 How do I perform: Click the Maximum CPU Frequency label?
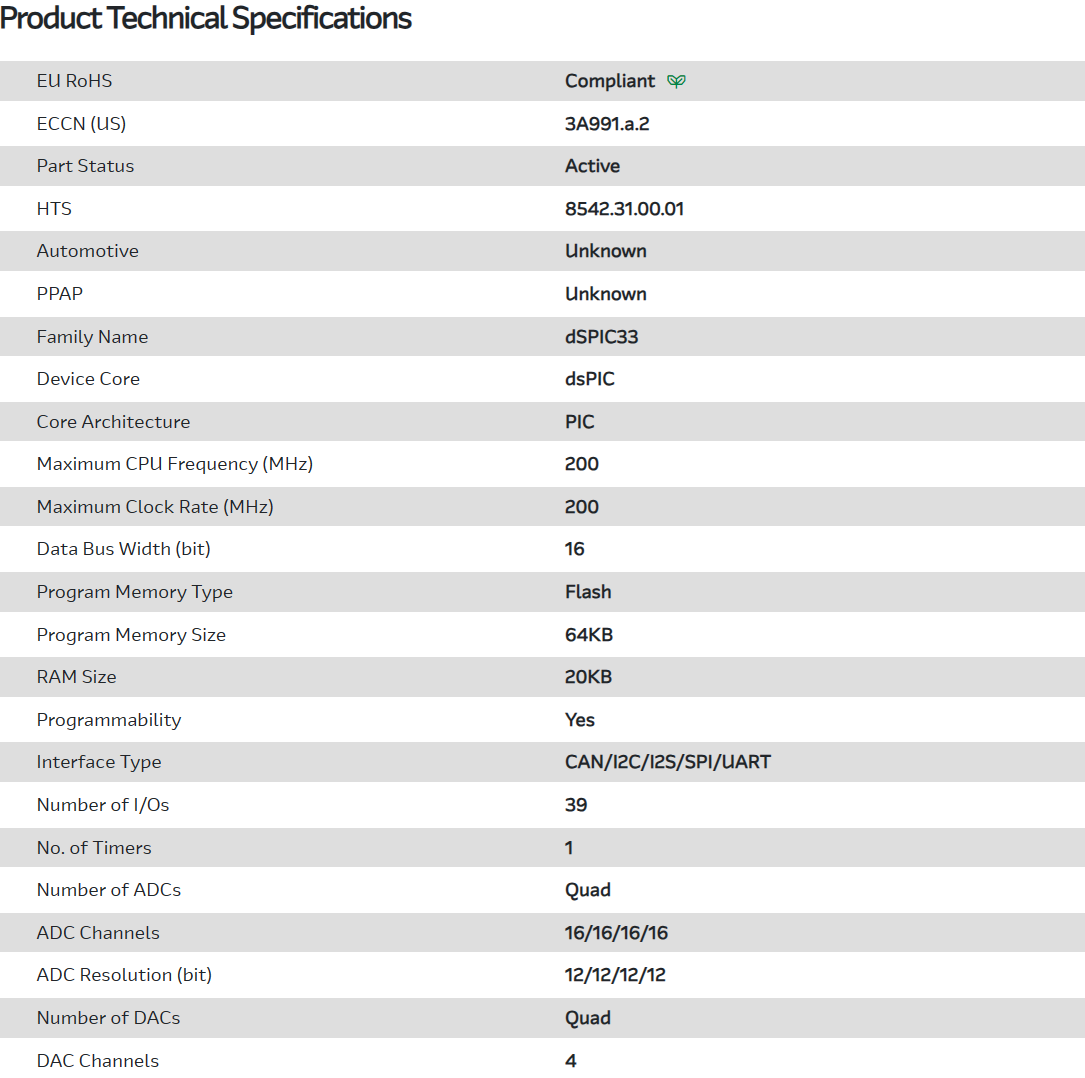pos(175,464)
